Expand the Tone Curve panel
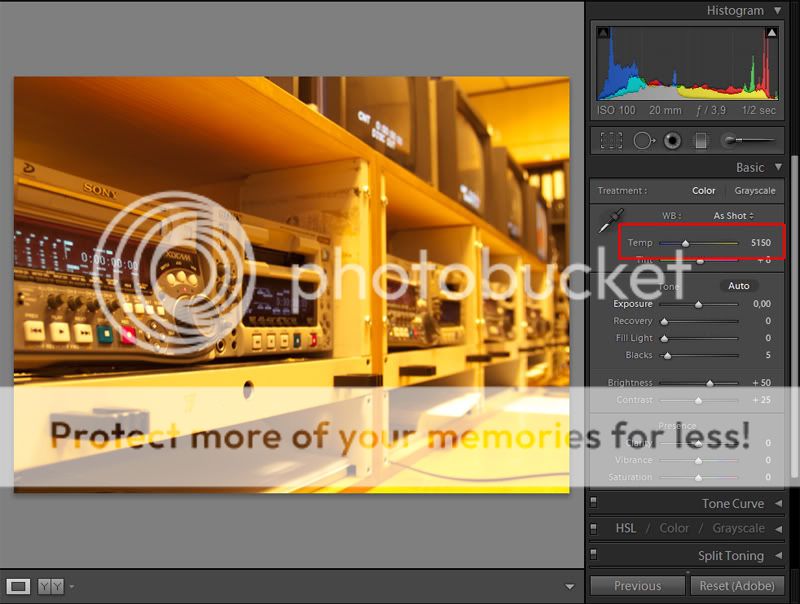The image size is (800, 604). tap(779, 504)
